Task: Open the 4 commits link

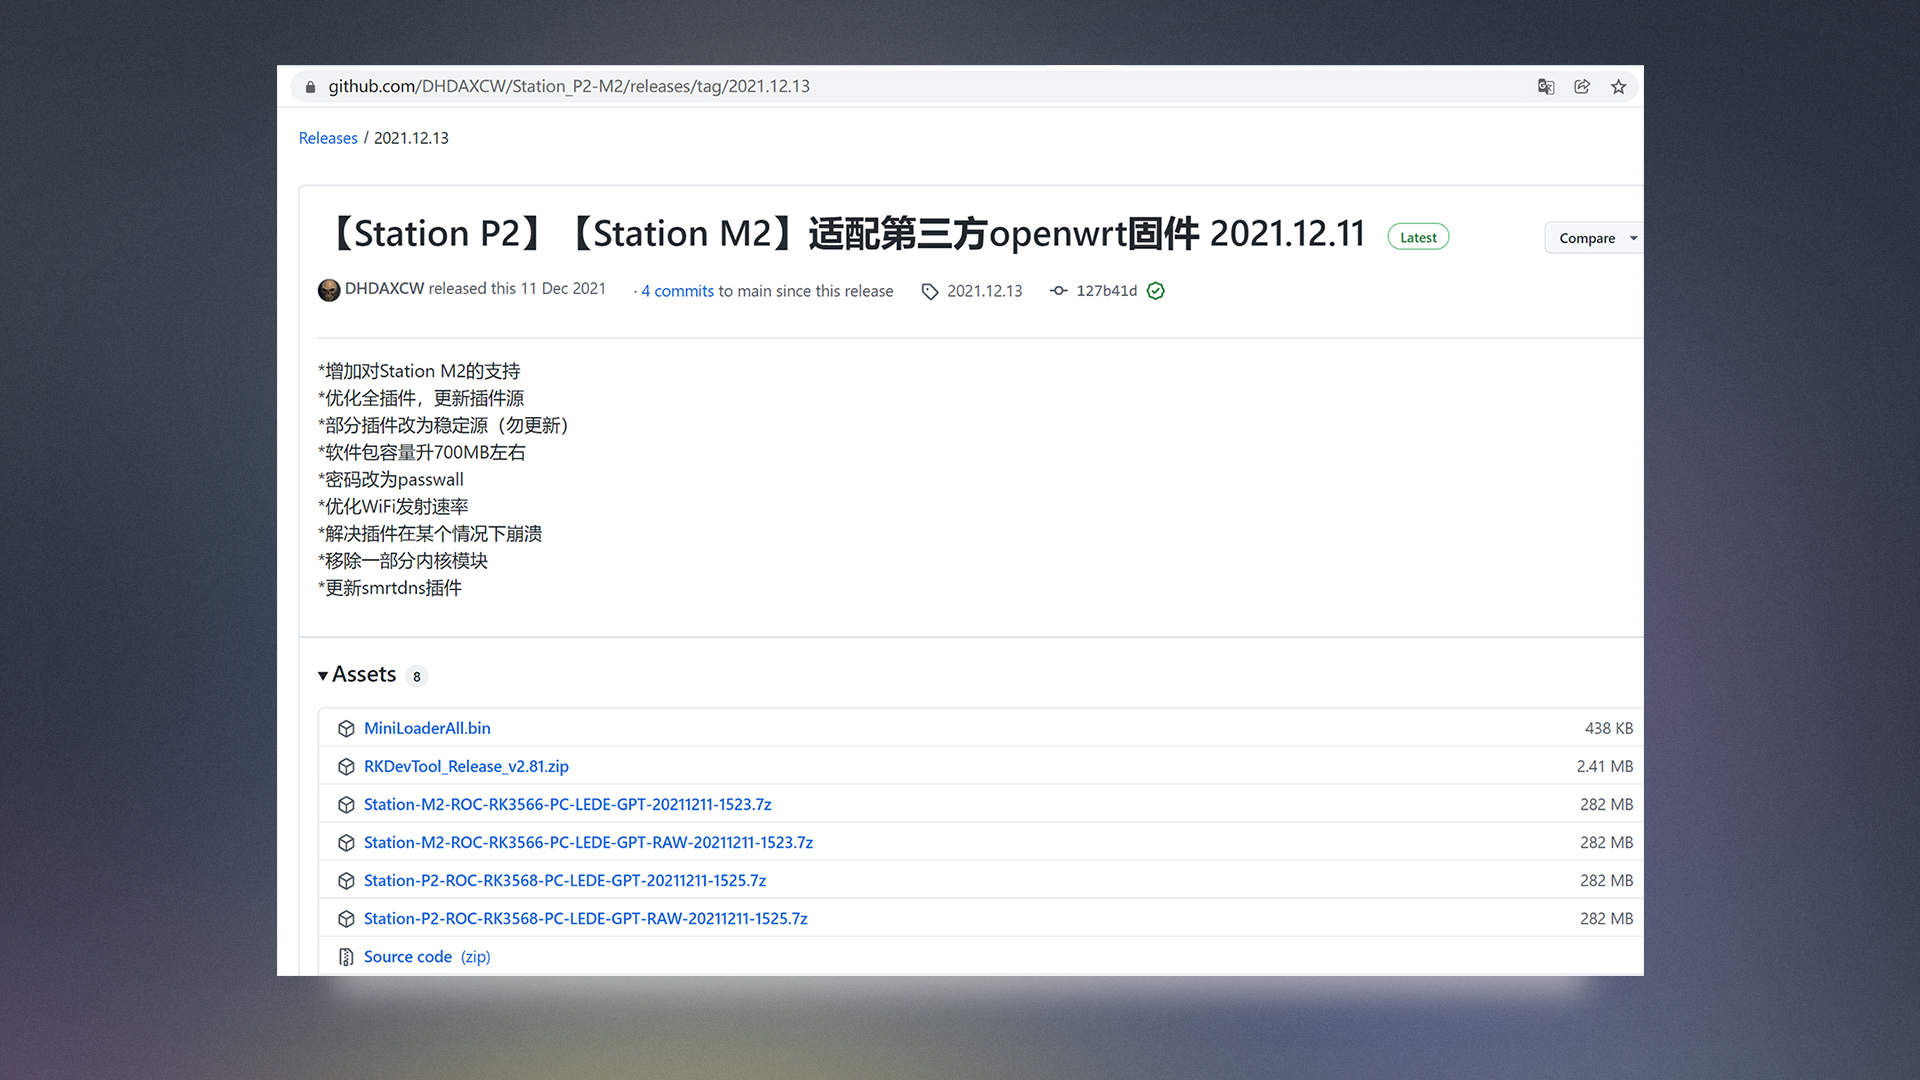Action: [x=676, y=291]
